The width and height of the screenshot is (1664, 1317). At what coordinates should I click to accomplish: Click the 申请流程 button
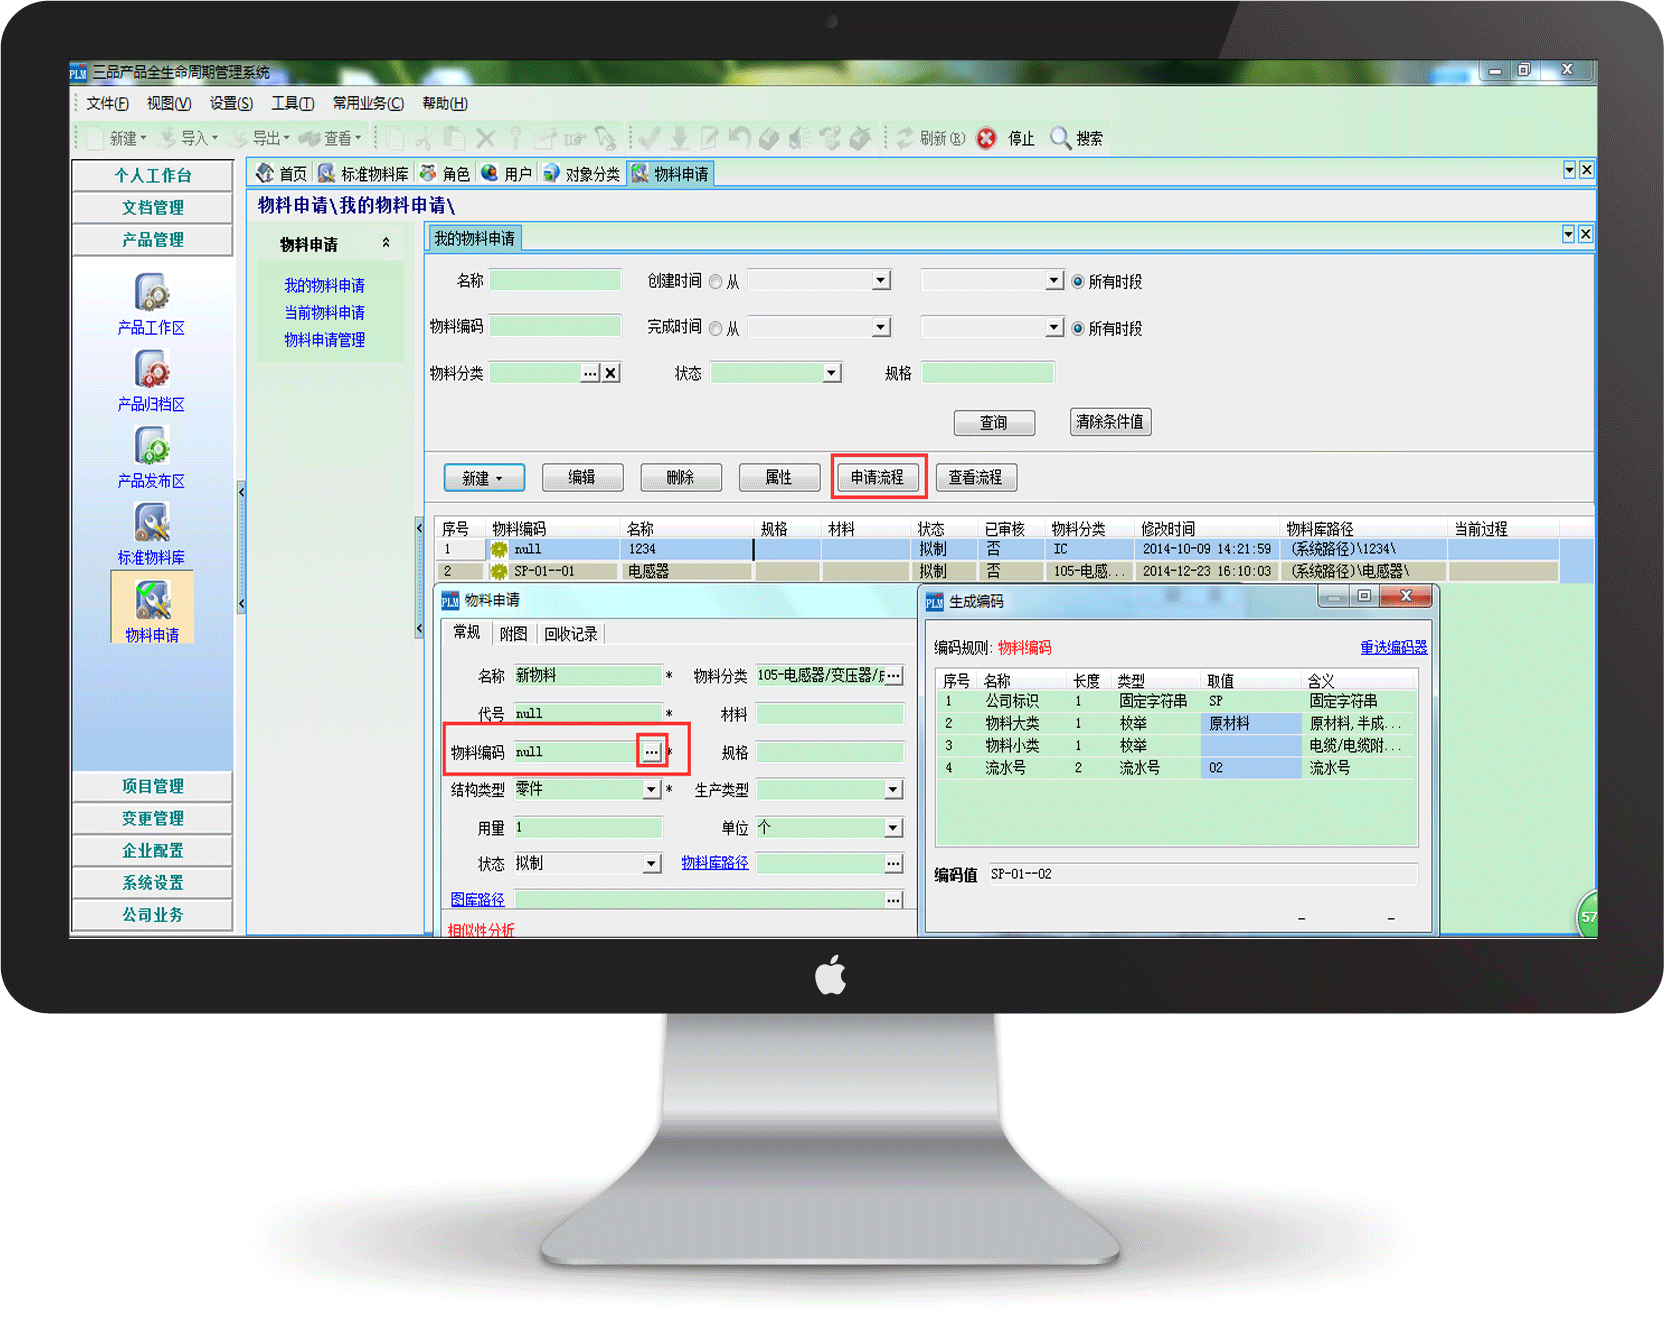(x=877, y=477)
